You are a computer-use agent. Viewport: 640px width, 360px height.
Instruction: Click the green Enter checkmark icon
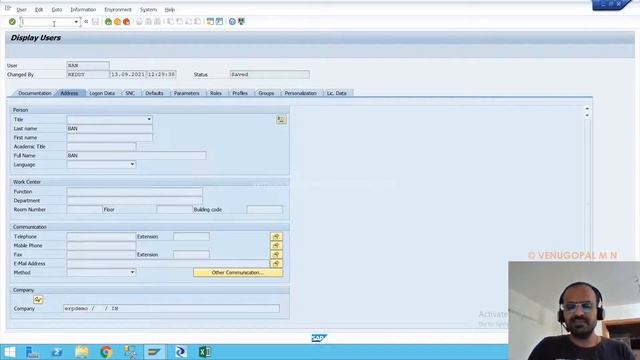pyautogui.click(x=12, y=22)
